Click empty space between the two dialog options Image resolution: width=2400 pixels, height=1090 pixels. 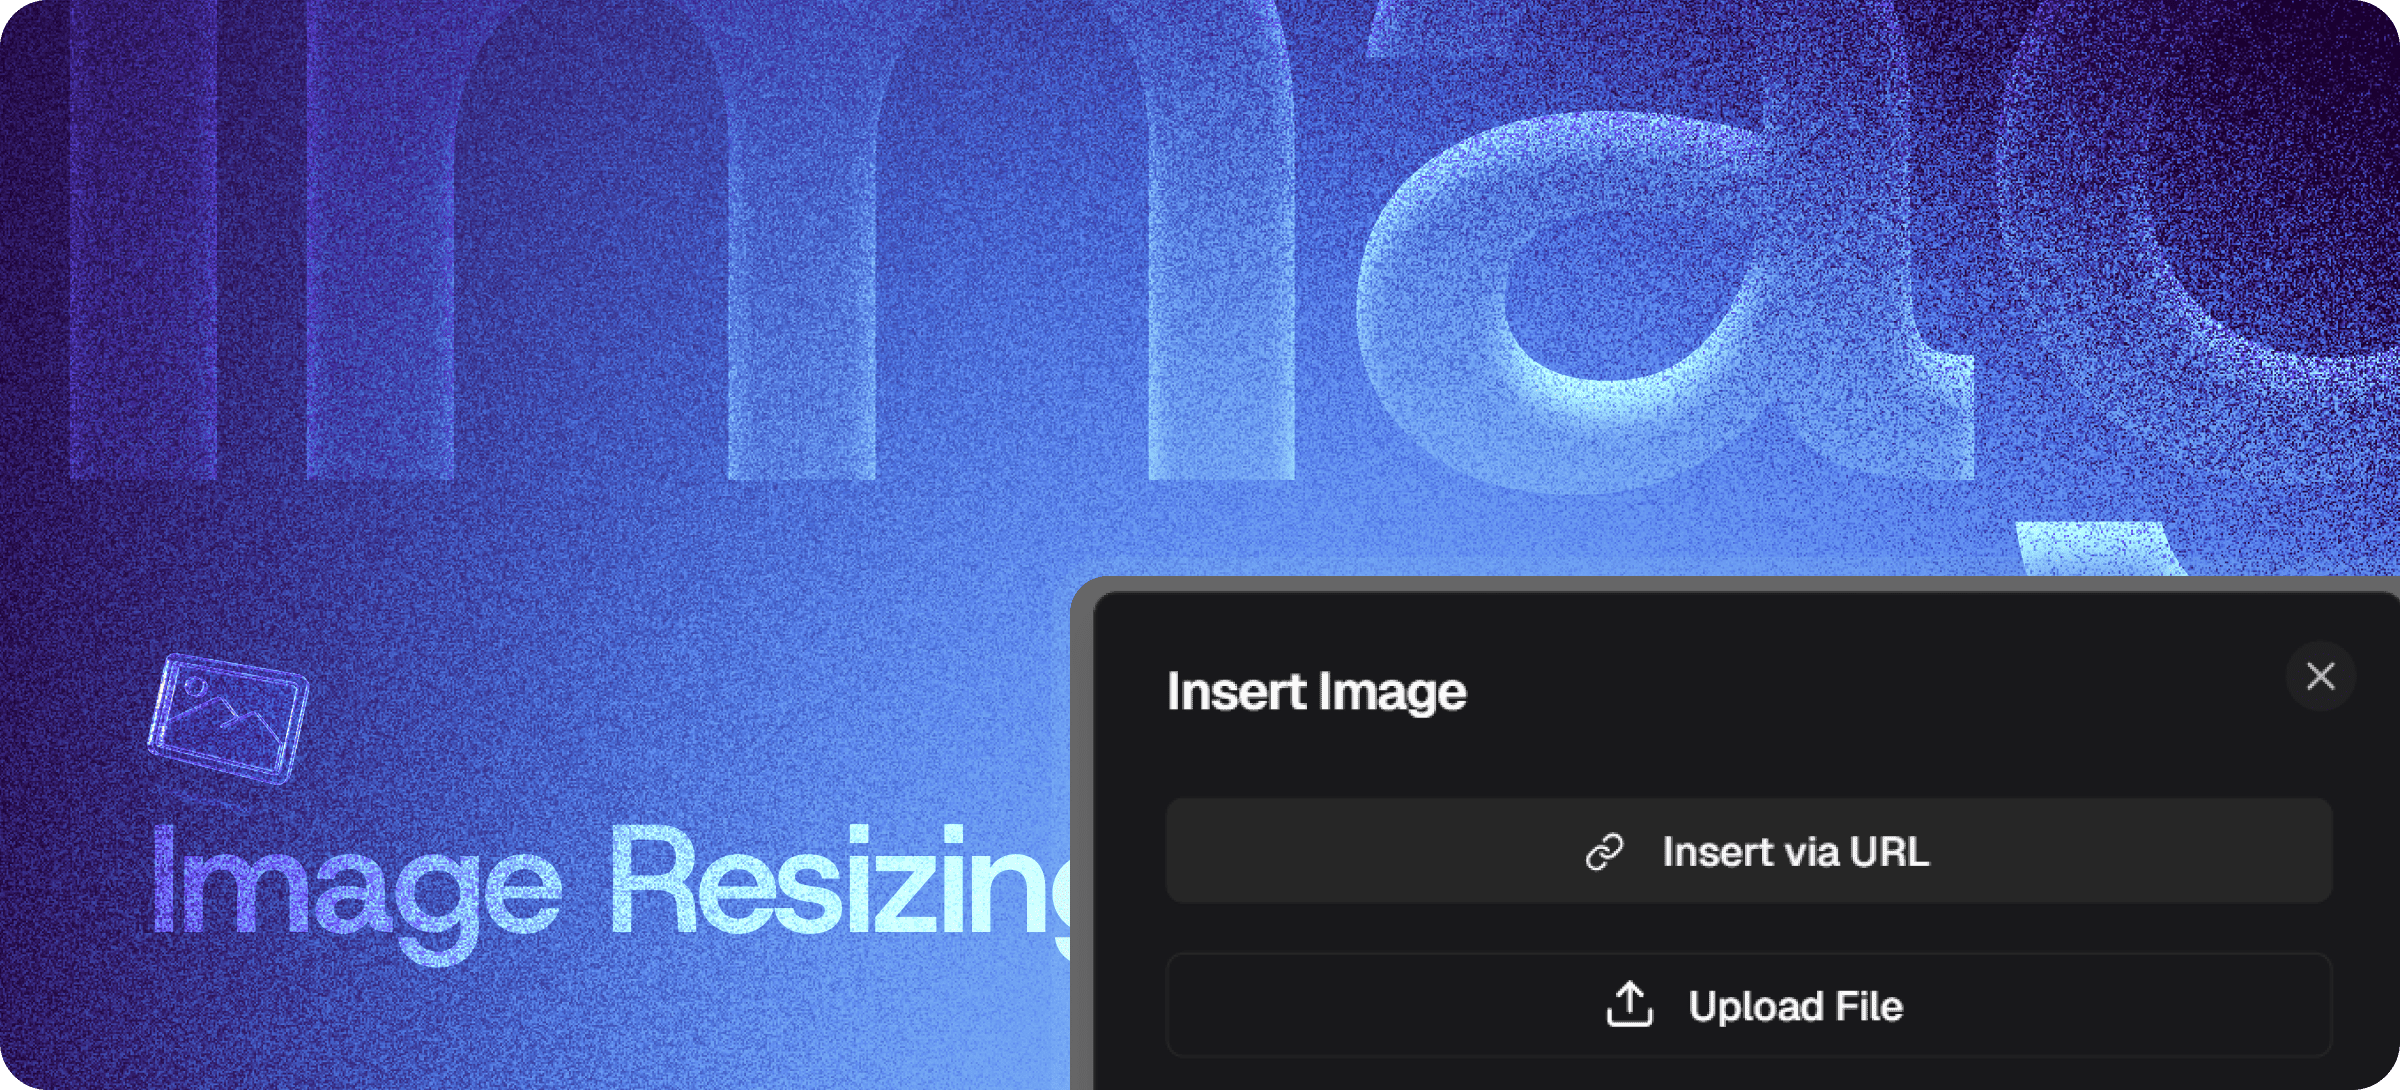[x=1749, y=928]
